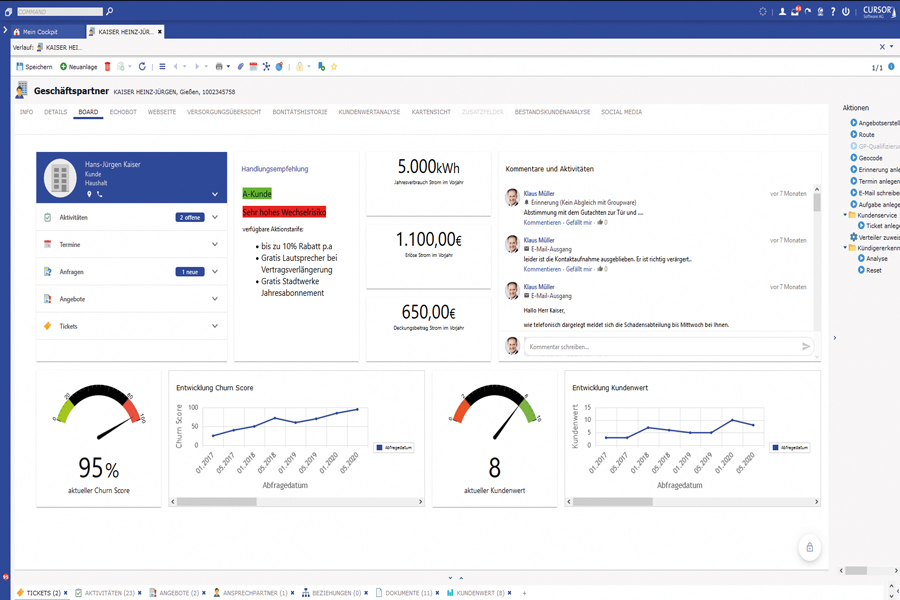
Task: Expand the Tickets section in contact card
Action: [x=214, y=326]
